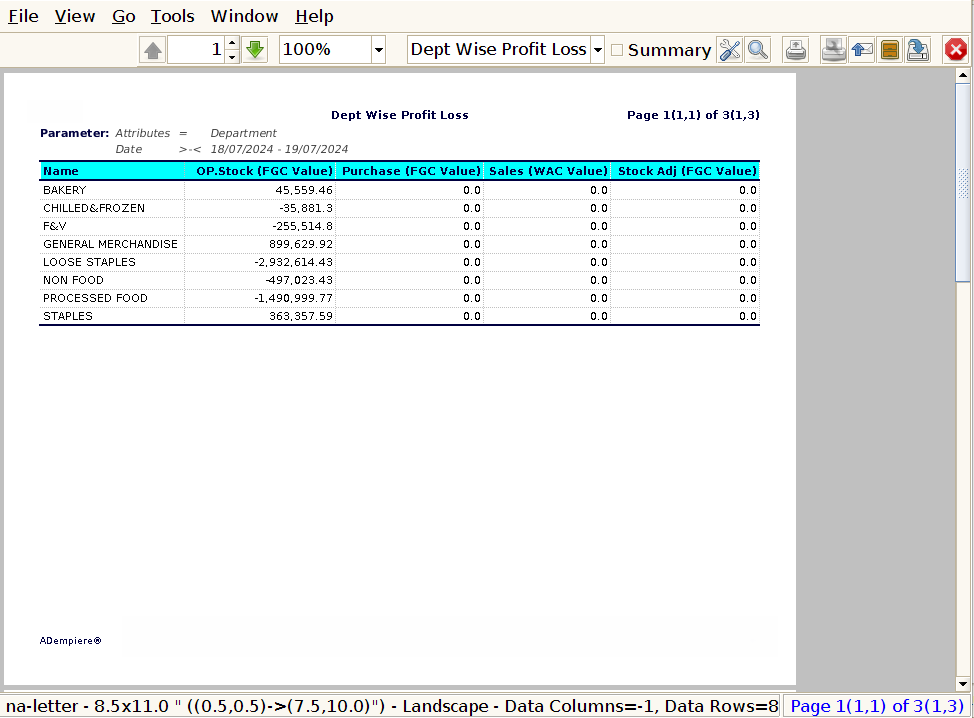Open the Go menu
Image resolution: width=974 pixels, height=718 pixels.
point(124,16)
